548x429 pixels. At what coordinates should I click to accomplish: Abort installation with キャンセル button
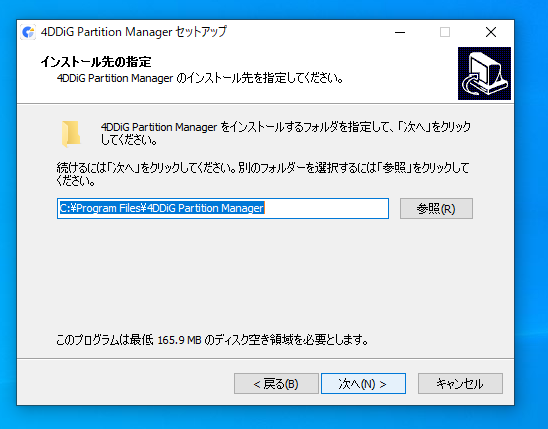point(460,384)
